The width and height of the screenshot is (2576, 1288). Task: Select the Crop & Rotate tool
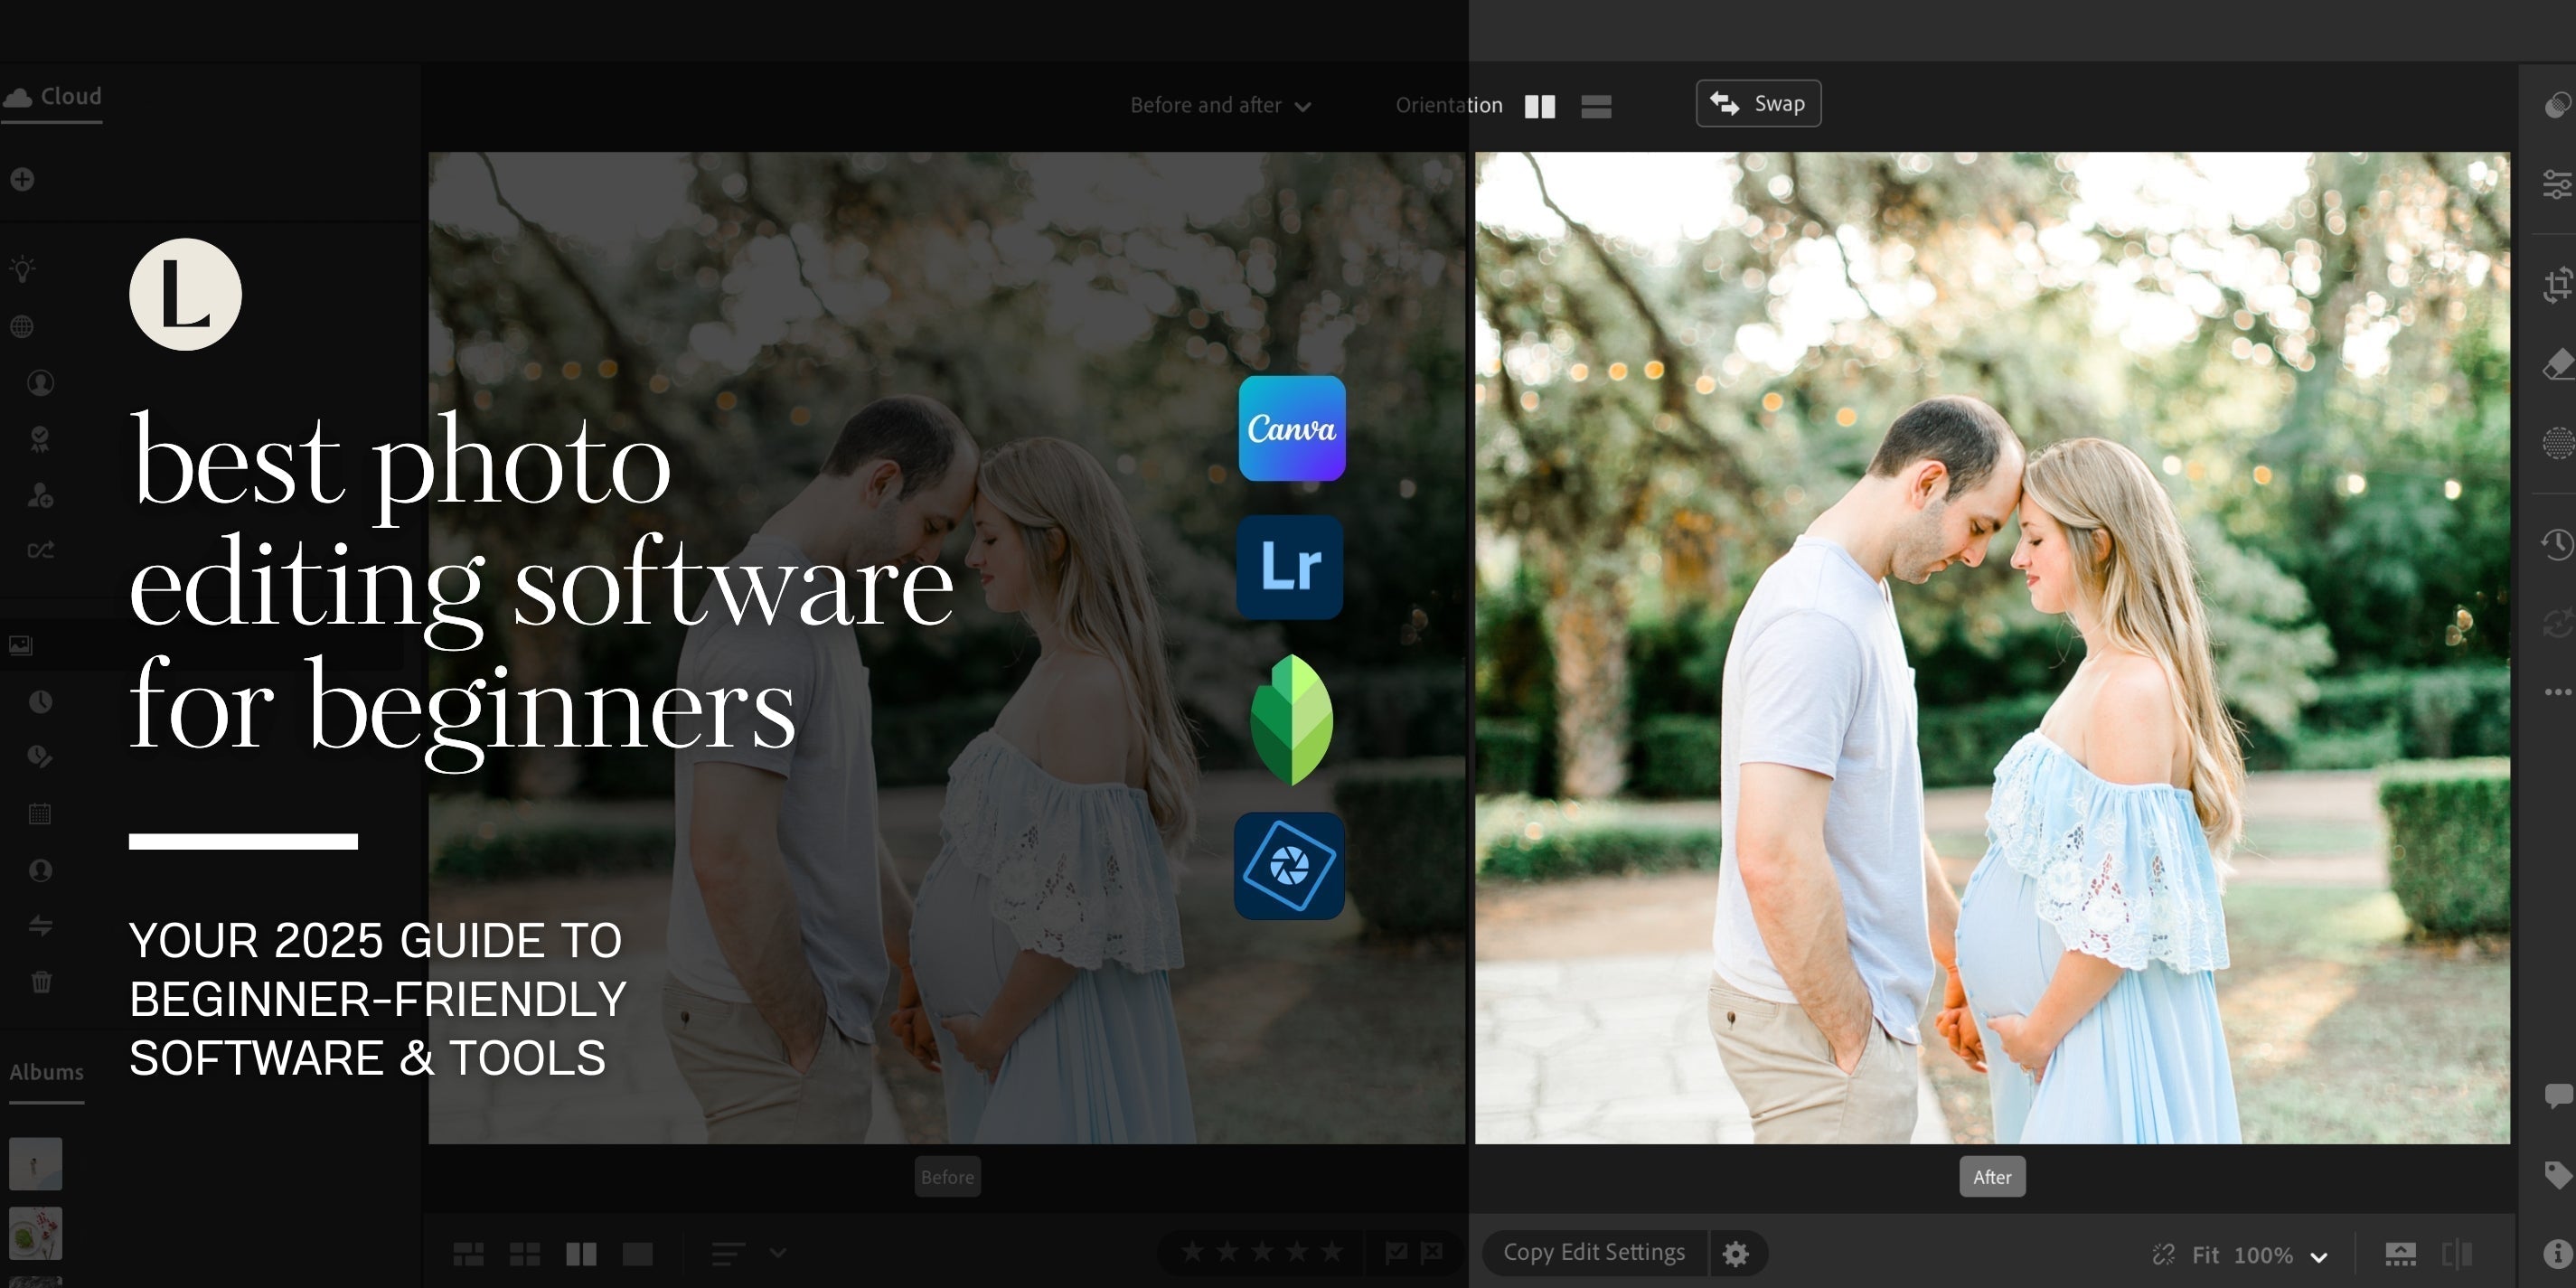point(2557,285)
